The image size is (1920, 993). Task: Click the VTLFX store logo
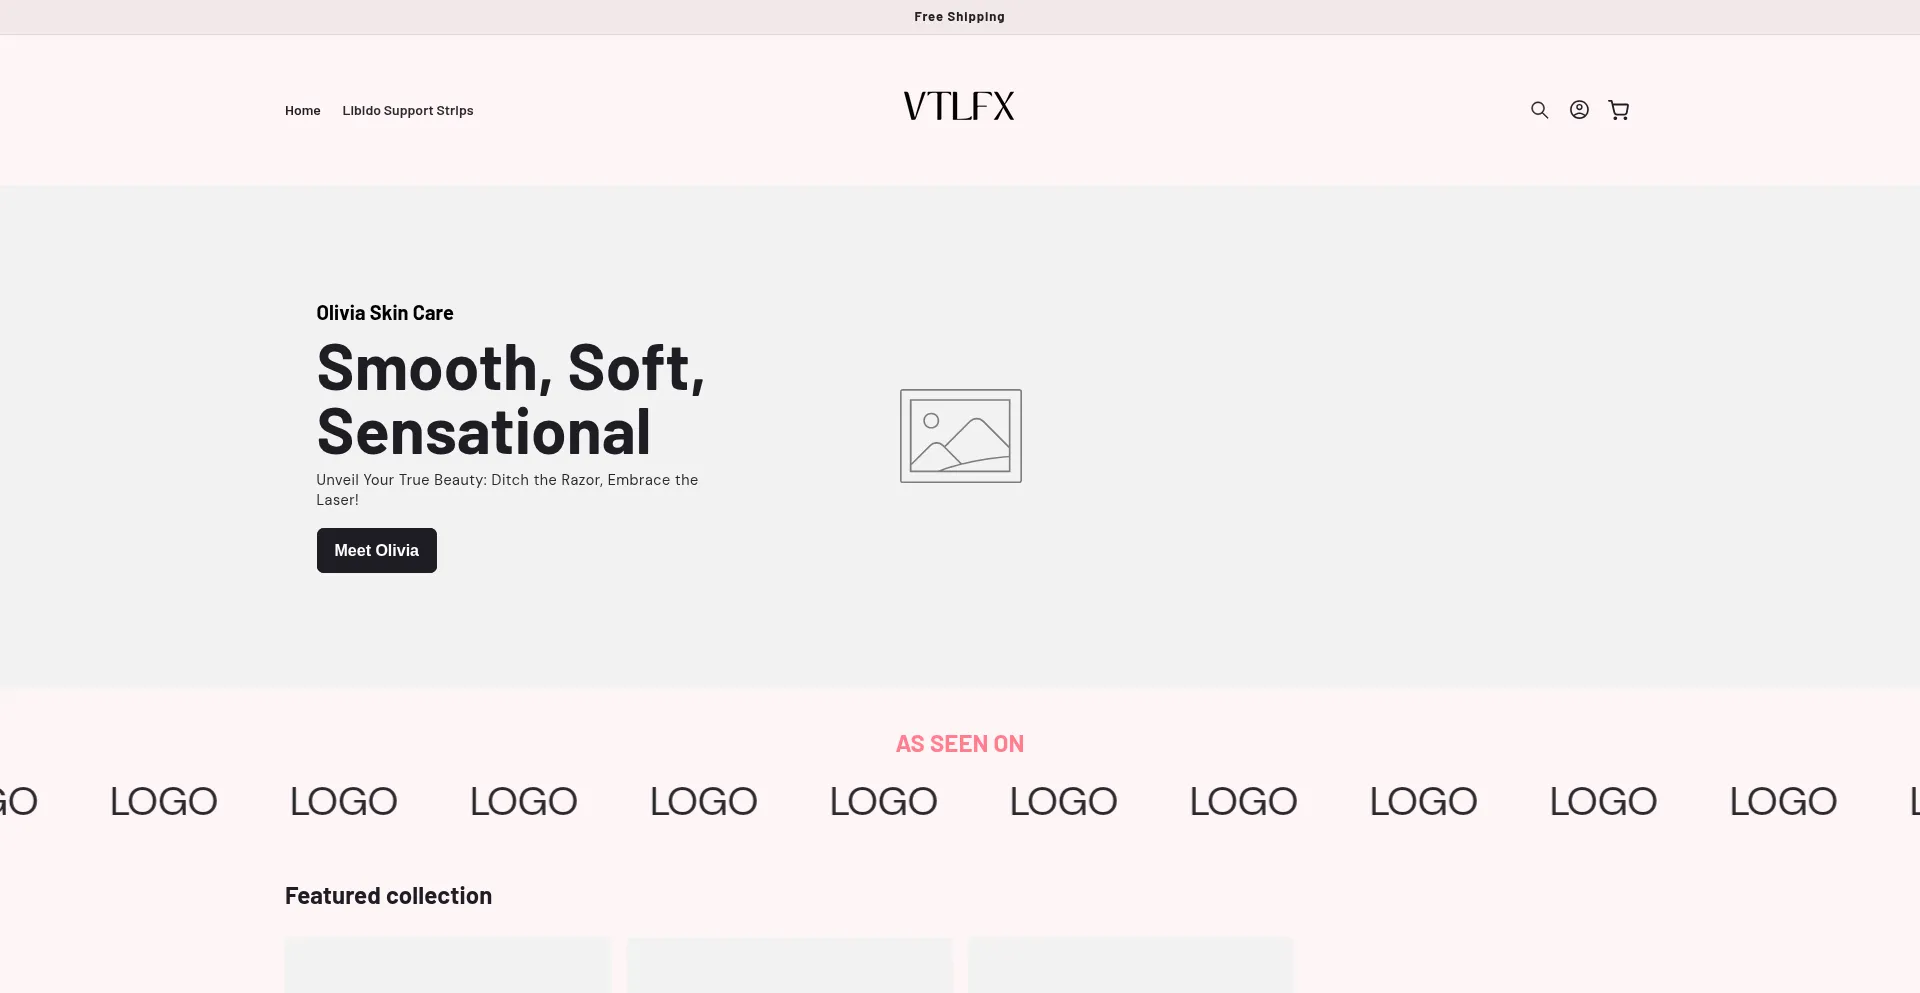(x=958, y=106)
